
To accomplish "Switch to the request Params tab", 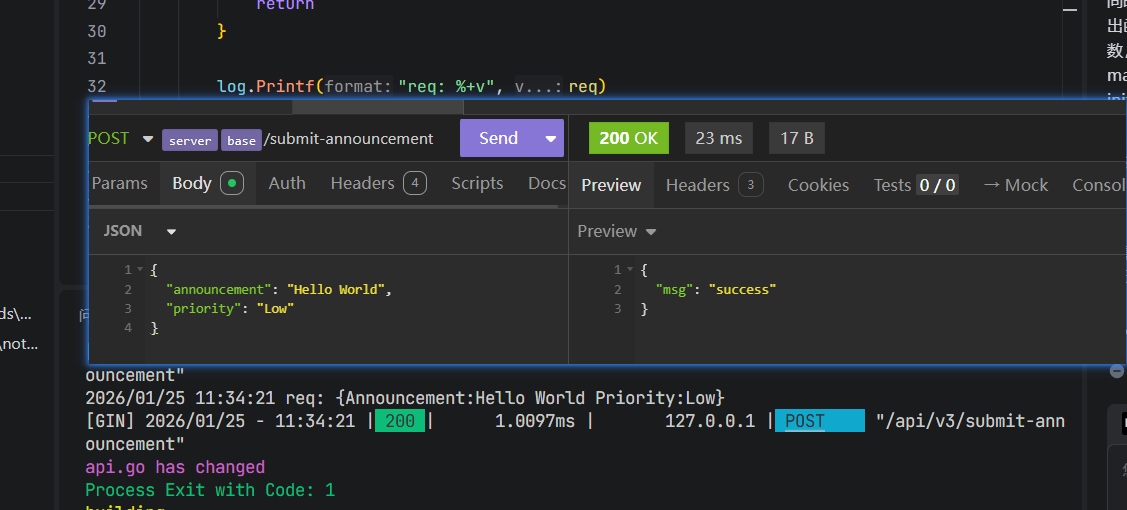I will pyautogui.click(x=119, y=183).
